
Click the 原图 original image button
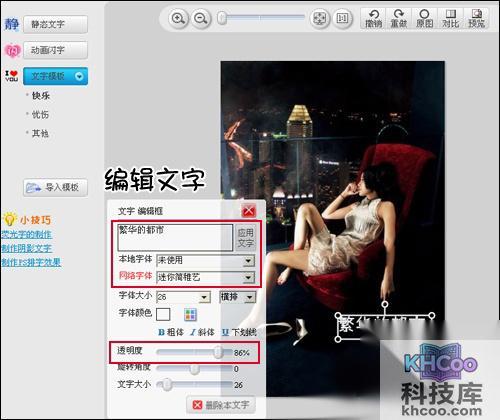point(424,18)
